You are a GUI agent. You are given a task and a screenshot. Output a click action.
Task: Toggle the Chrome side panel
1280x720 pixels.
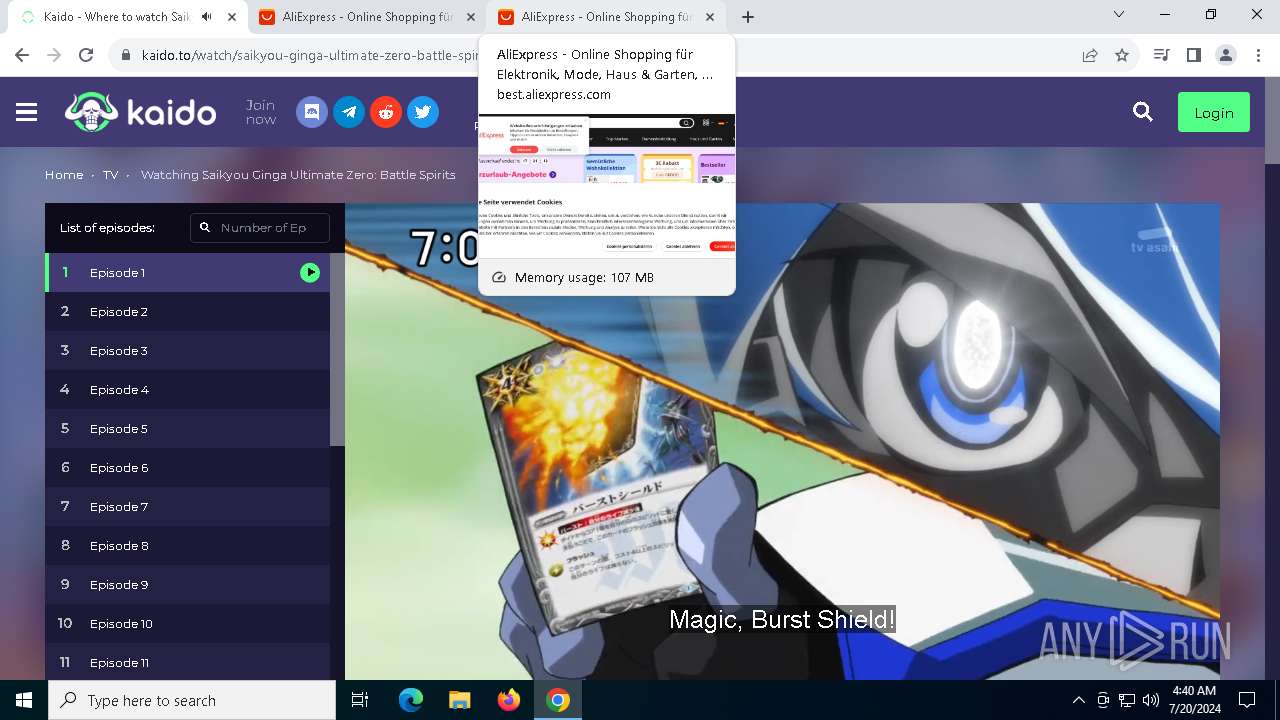(1193, 55)
